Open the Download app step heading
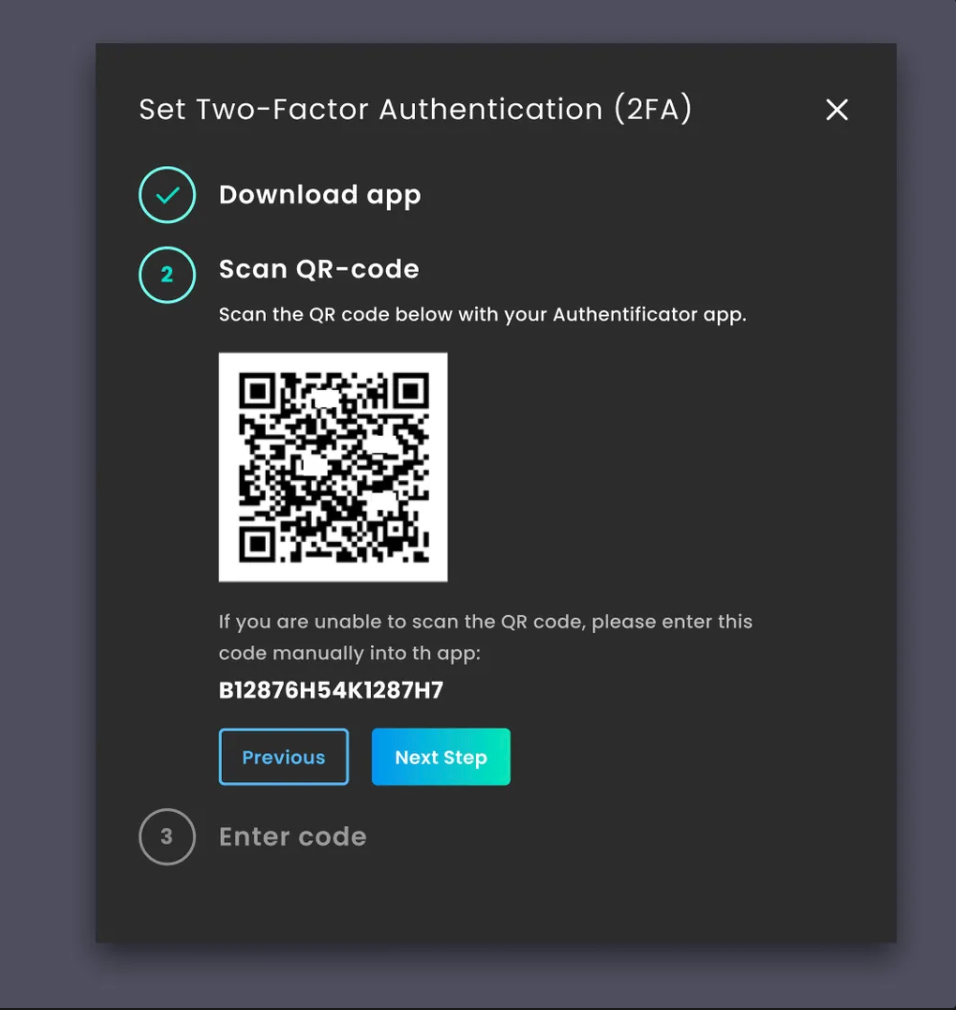The height and width of the screenshot is (1010, 956). (320, 195)
